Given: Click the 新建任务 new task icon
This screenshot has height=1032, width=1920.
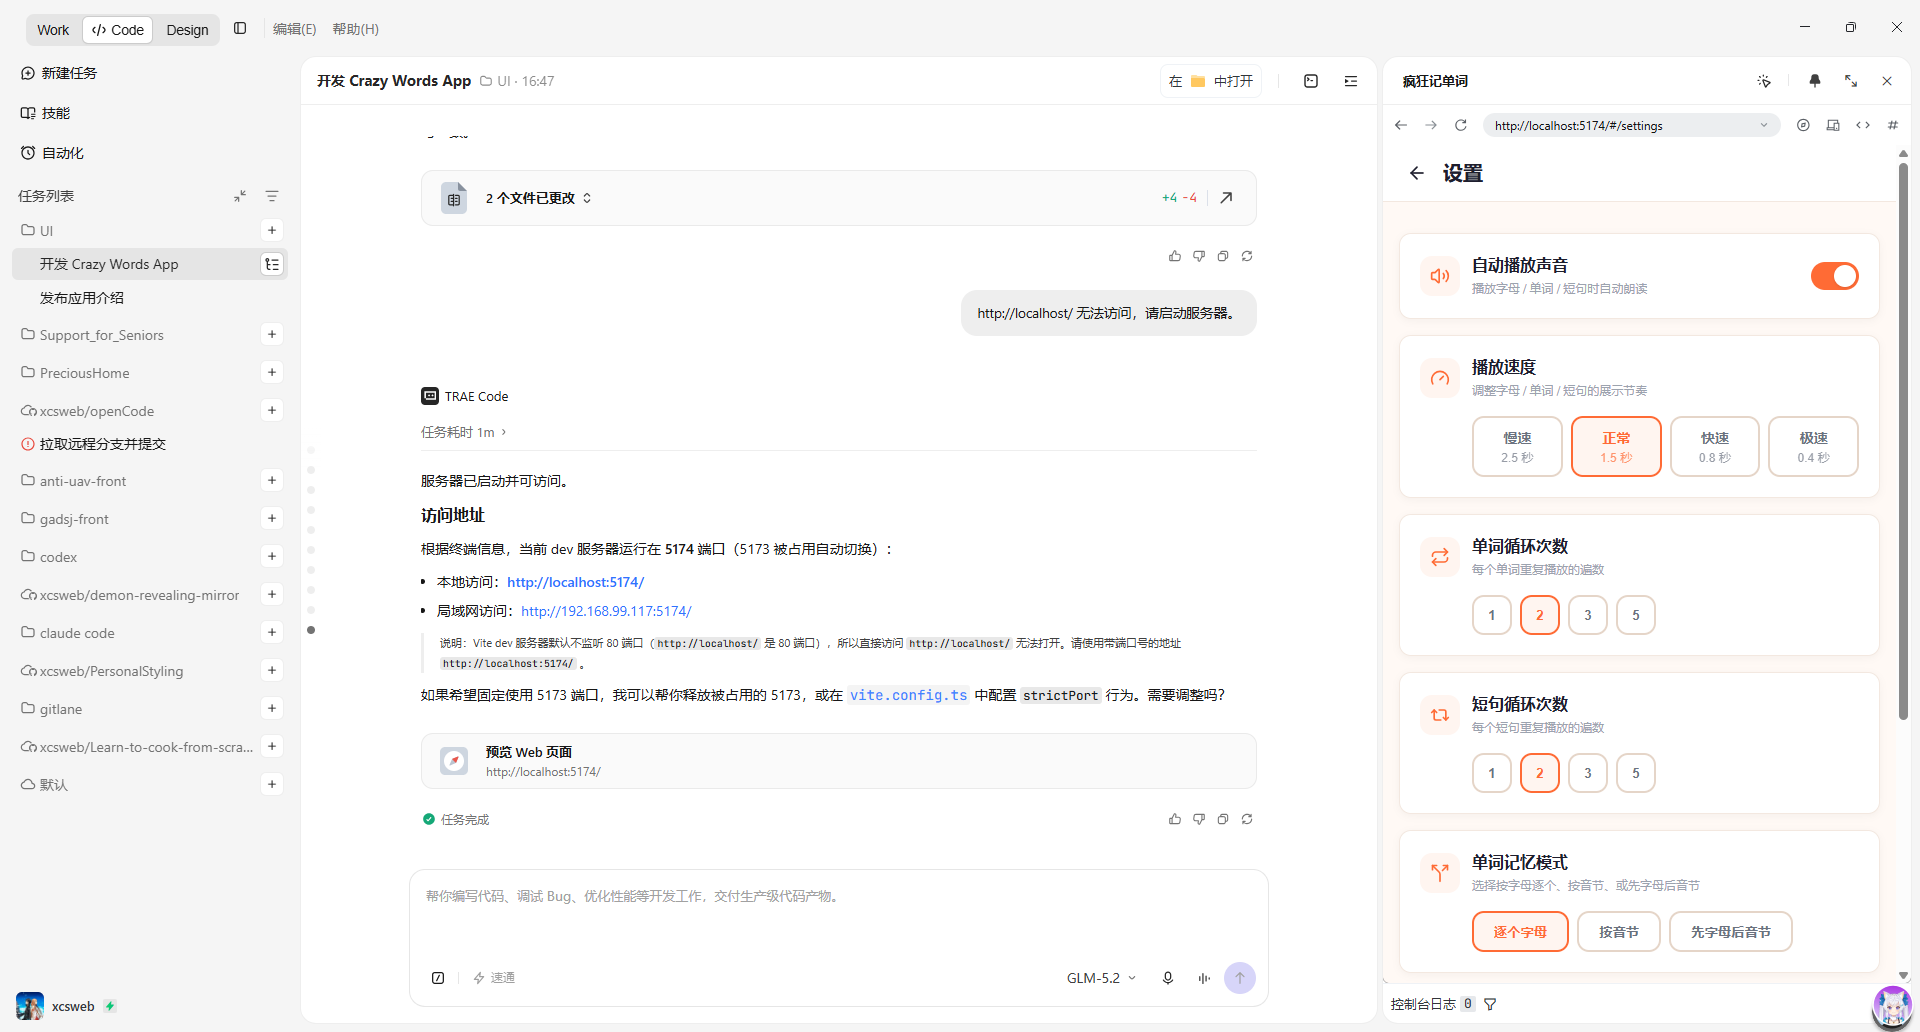Looking at the screenshot, I should pyautogui.click(x=28, y=73).
